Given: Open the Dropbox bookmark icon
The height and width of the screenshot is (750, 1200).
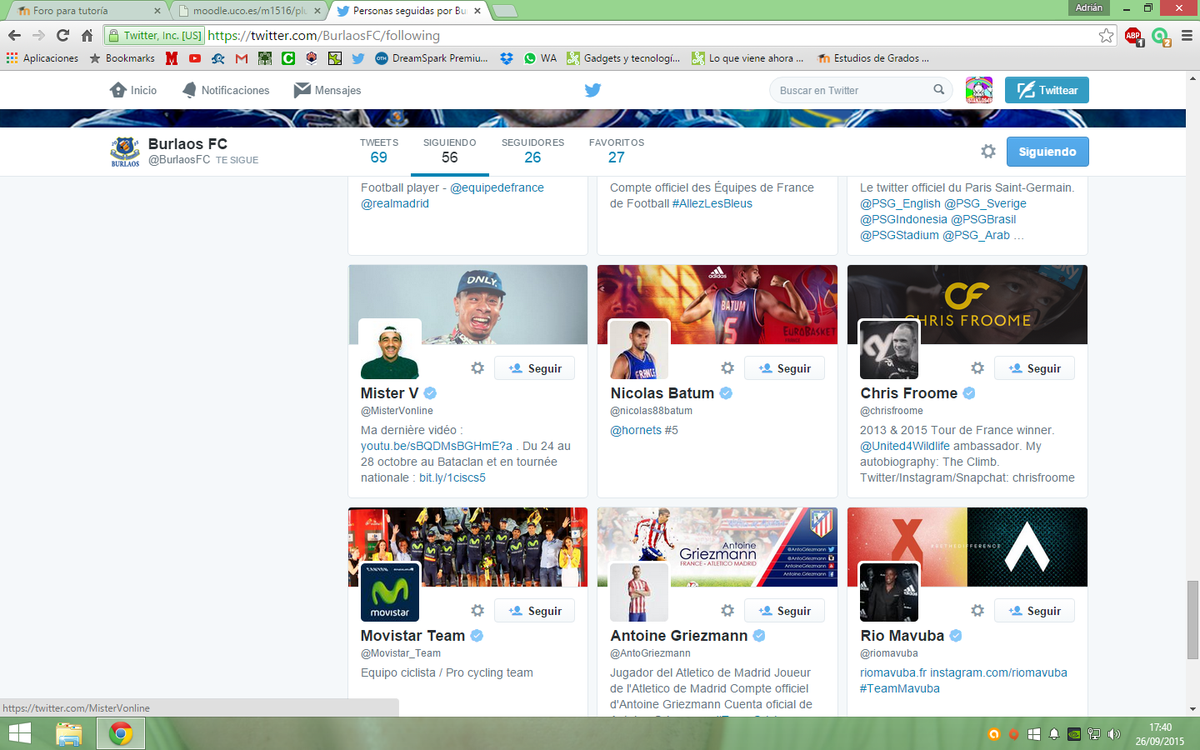Looking at the screenshot, I should coord(507,58).
